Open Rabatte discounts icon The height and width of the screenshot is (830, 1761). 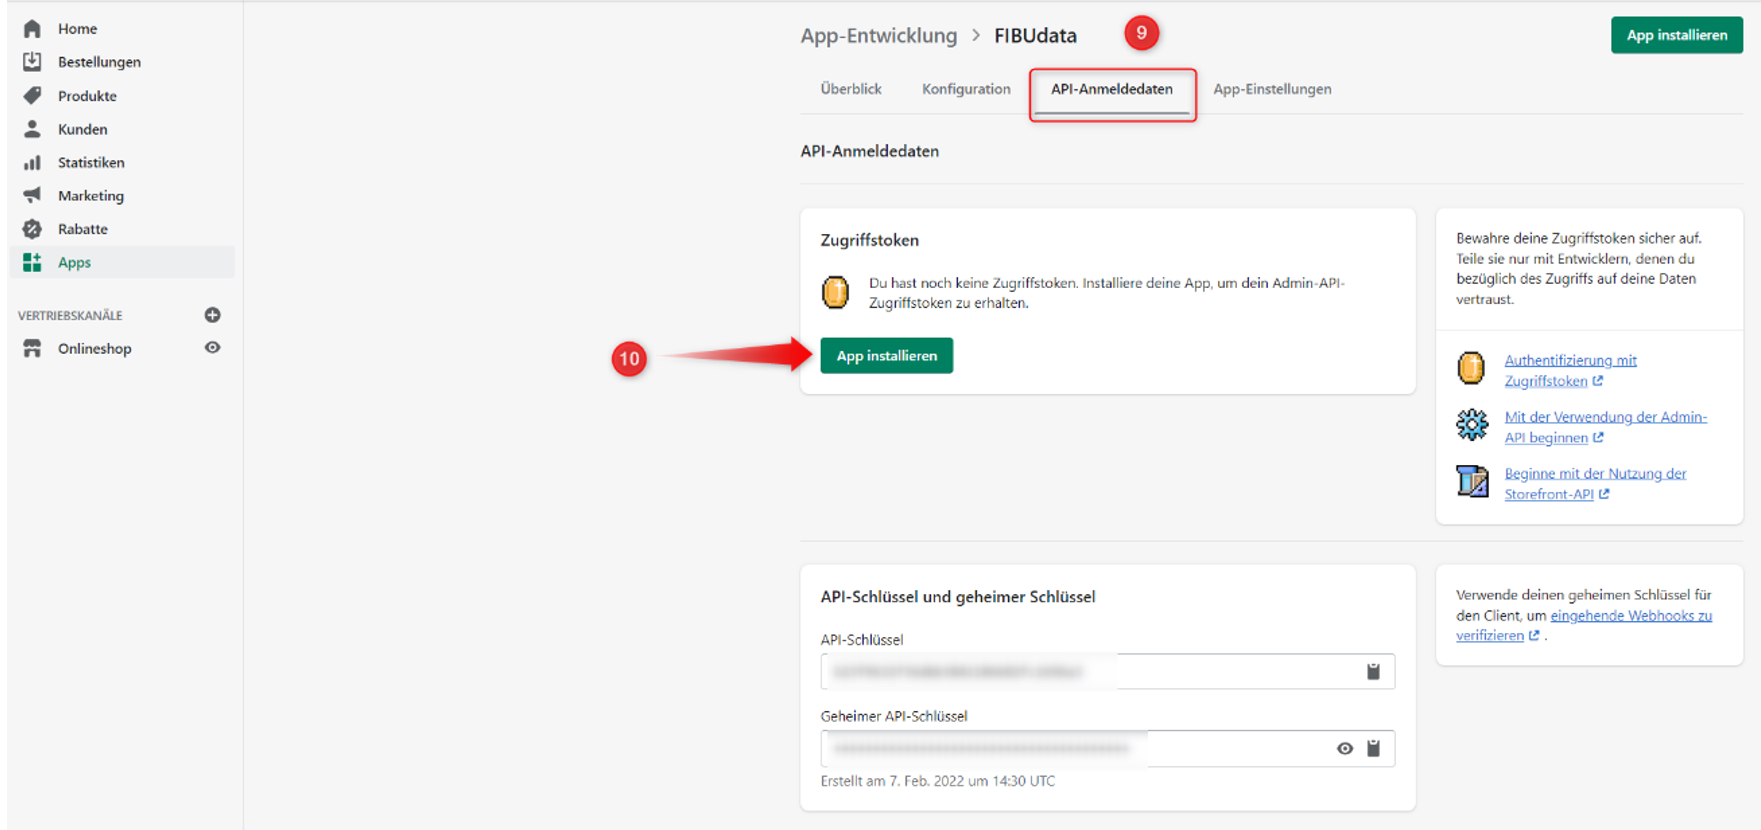click(32, 229)
